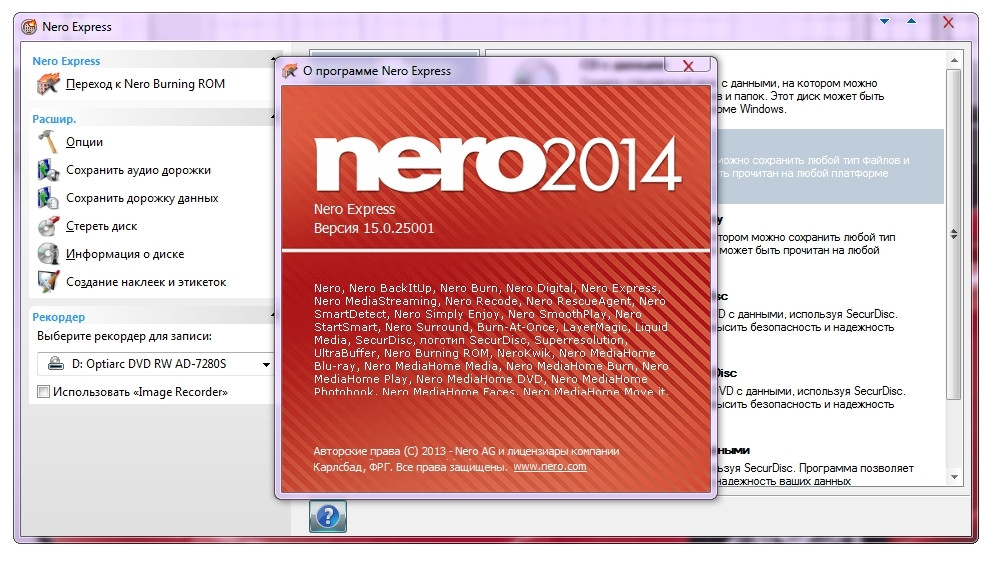Click the Nero Express icon in main title bar
996x563 pixels.
click(x=29, y=27)
